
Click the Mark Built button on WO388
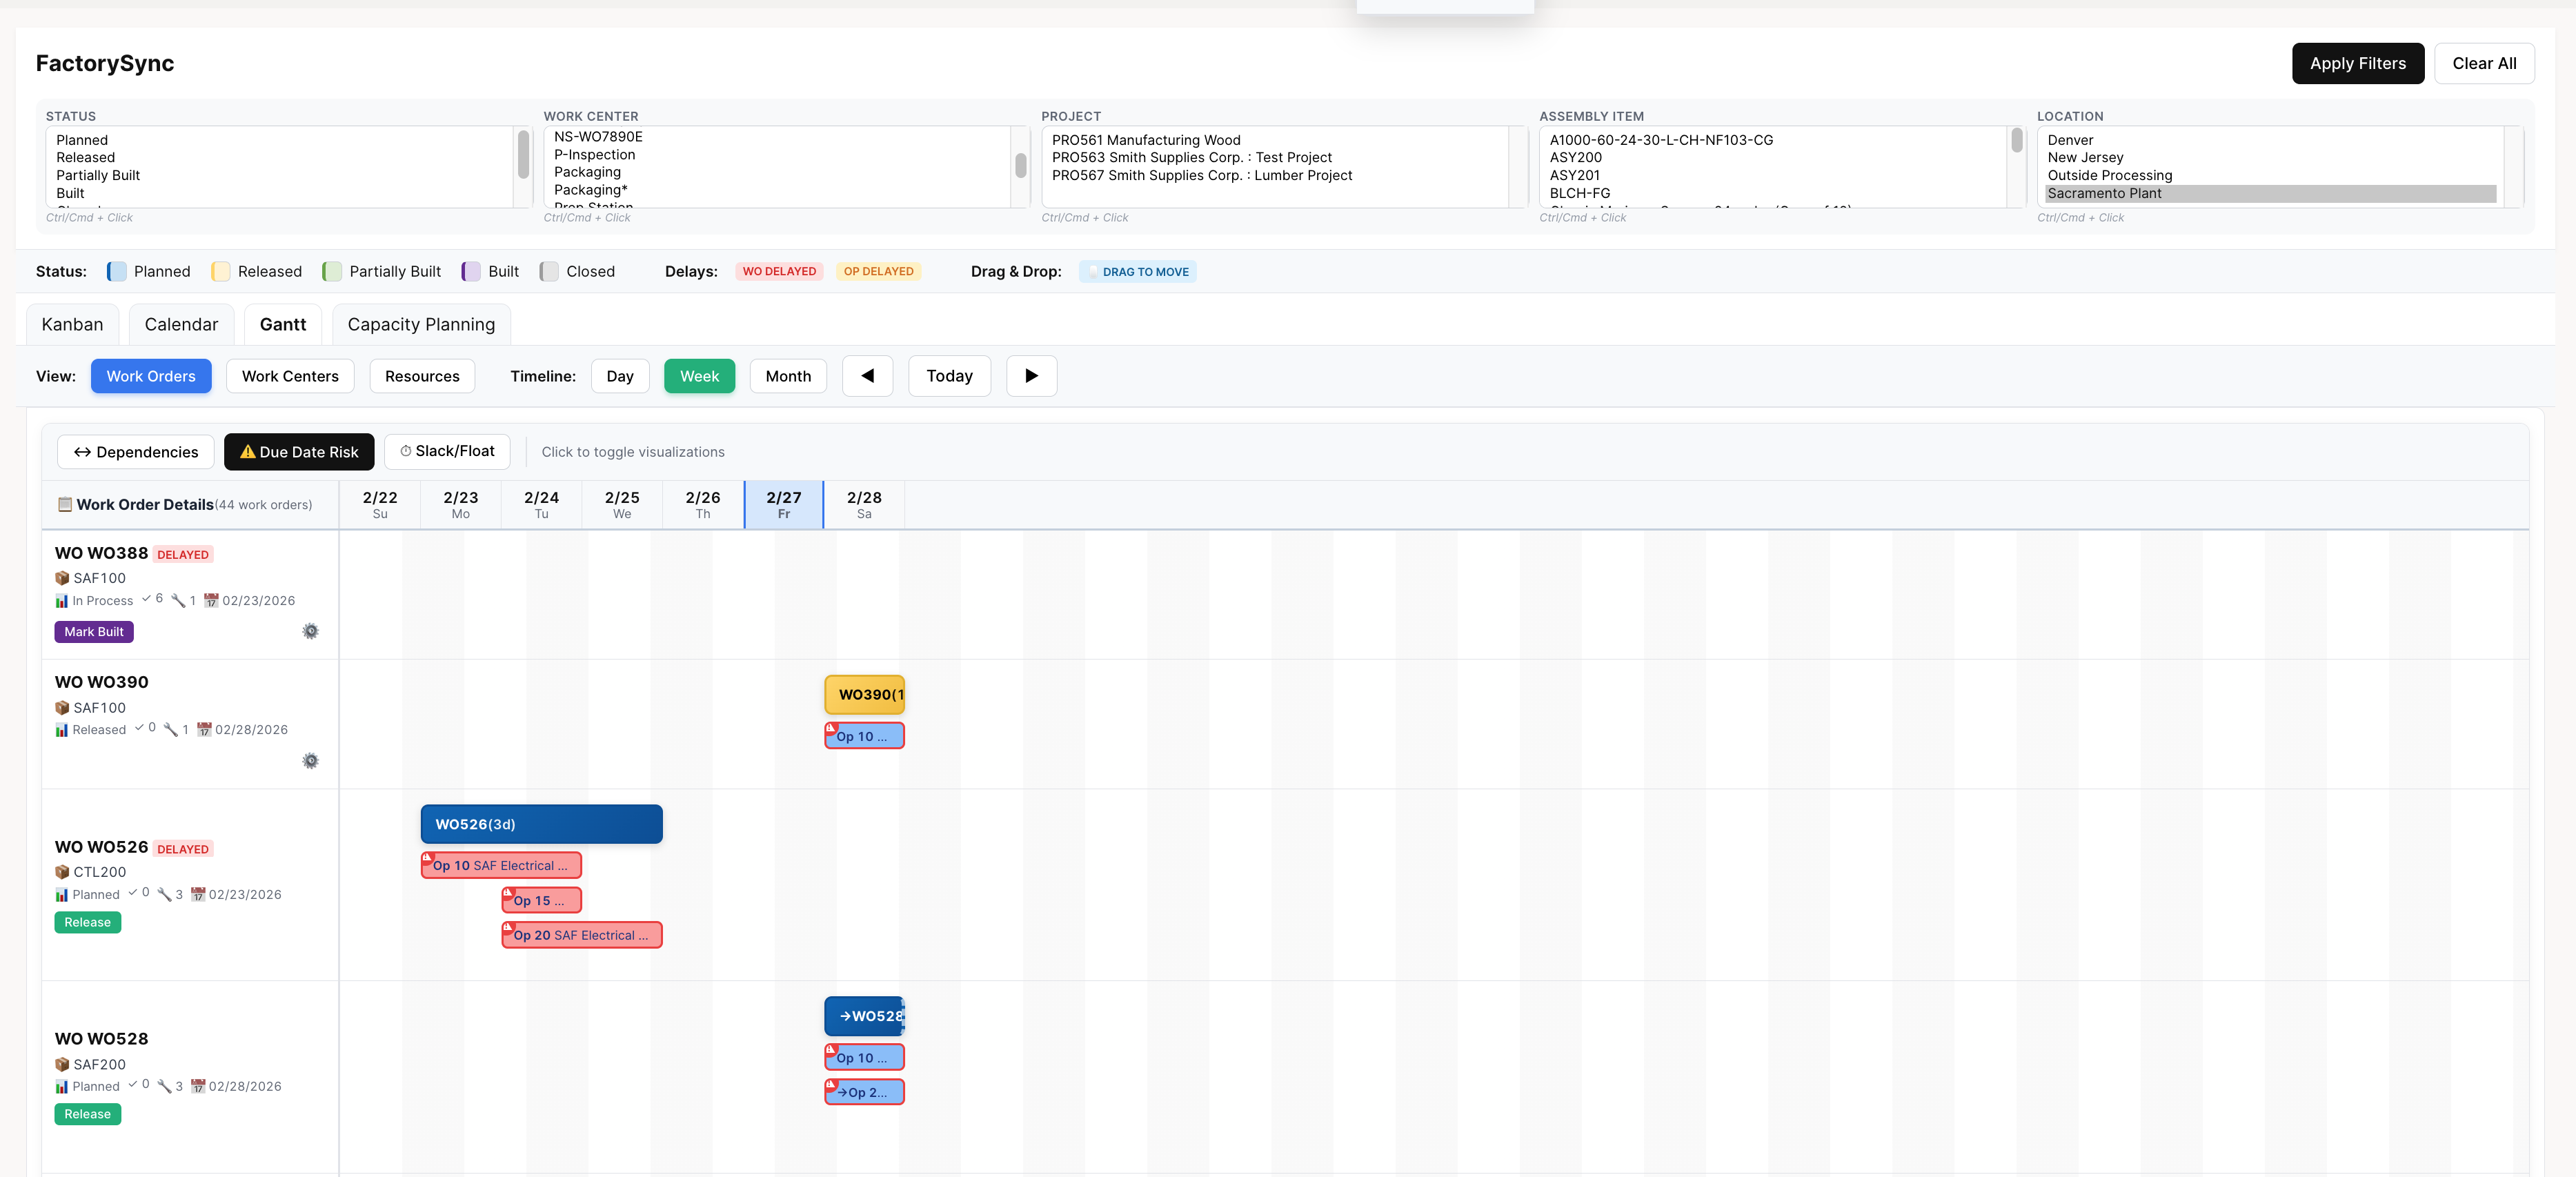[94, 631]
